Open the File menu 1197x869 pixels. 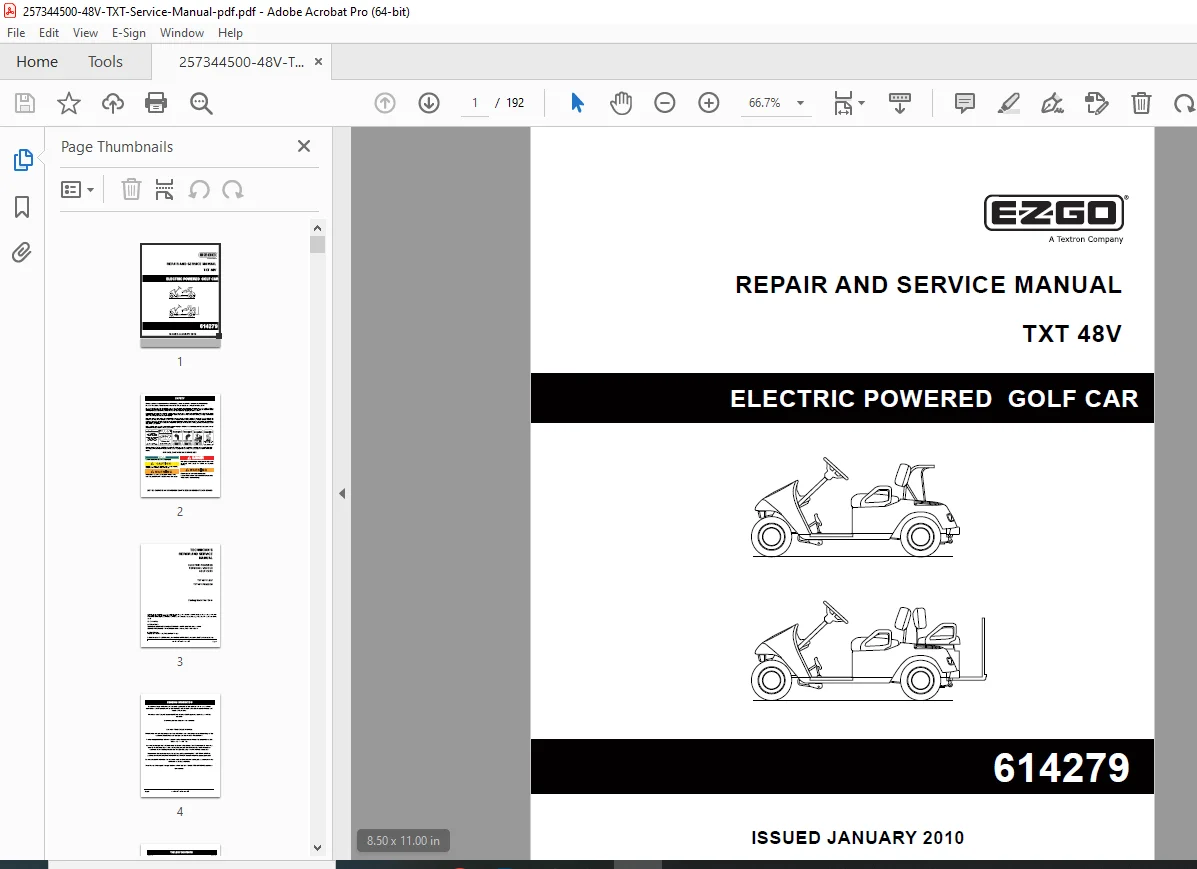16,33
